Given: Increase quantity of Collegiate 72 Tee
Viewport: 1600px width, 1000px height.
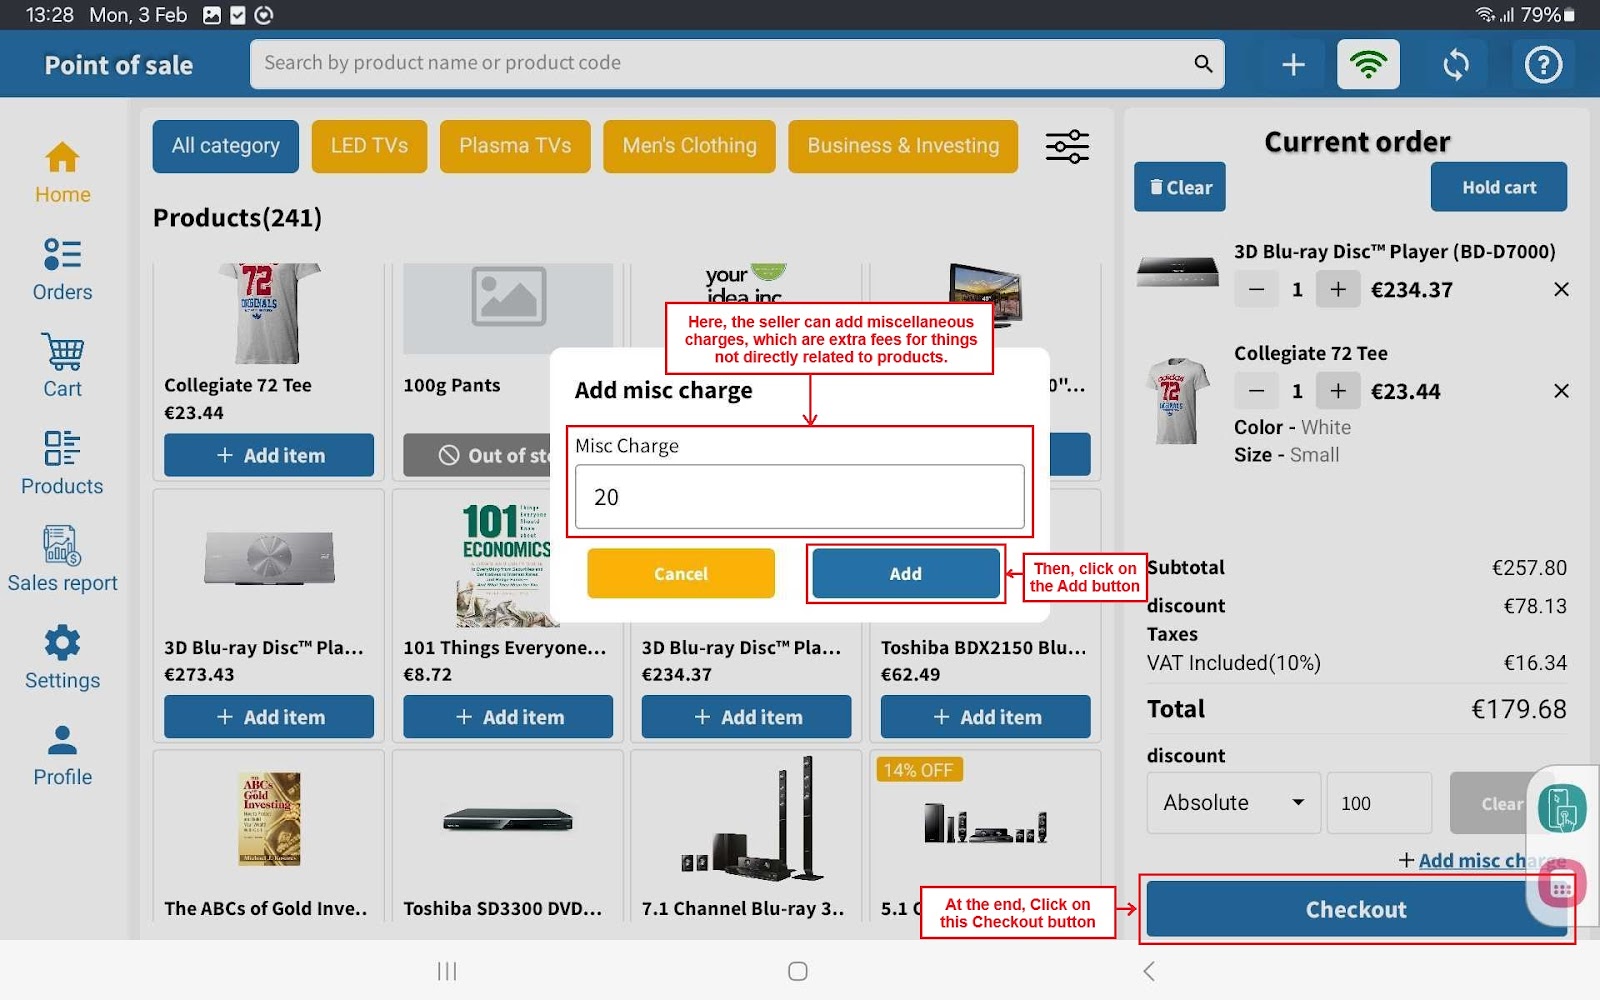Looking at the screenshot, I should [1338, 391].
